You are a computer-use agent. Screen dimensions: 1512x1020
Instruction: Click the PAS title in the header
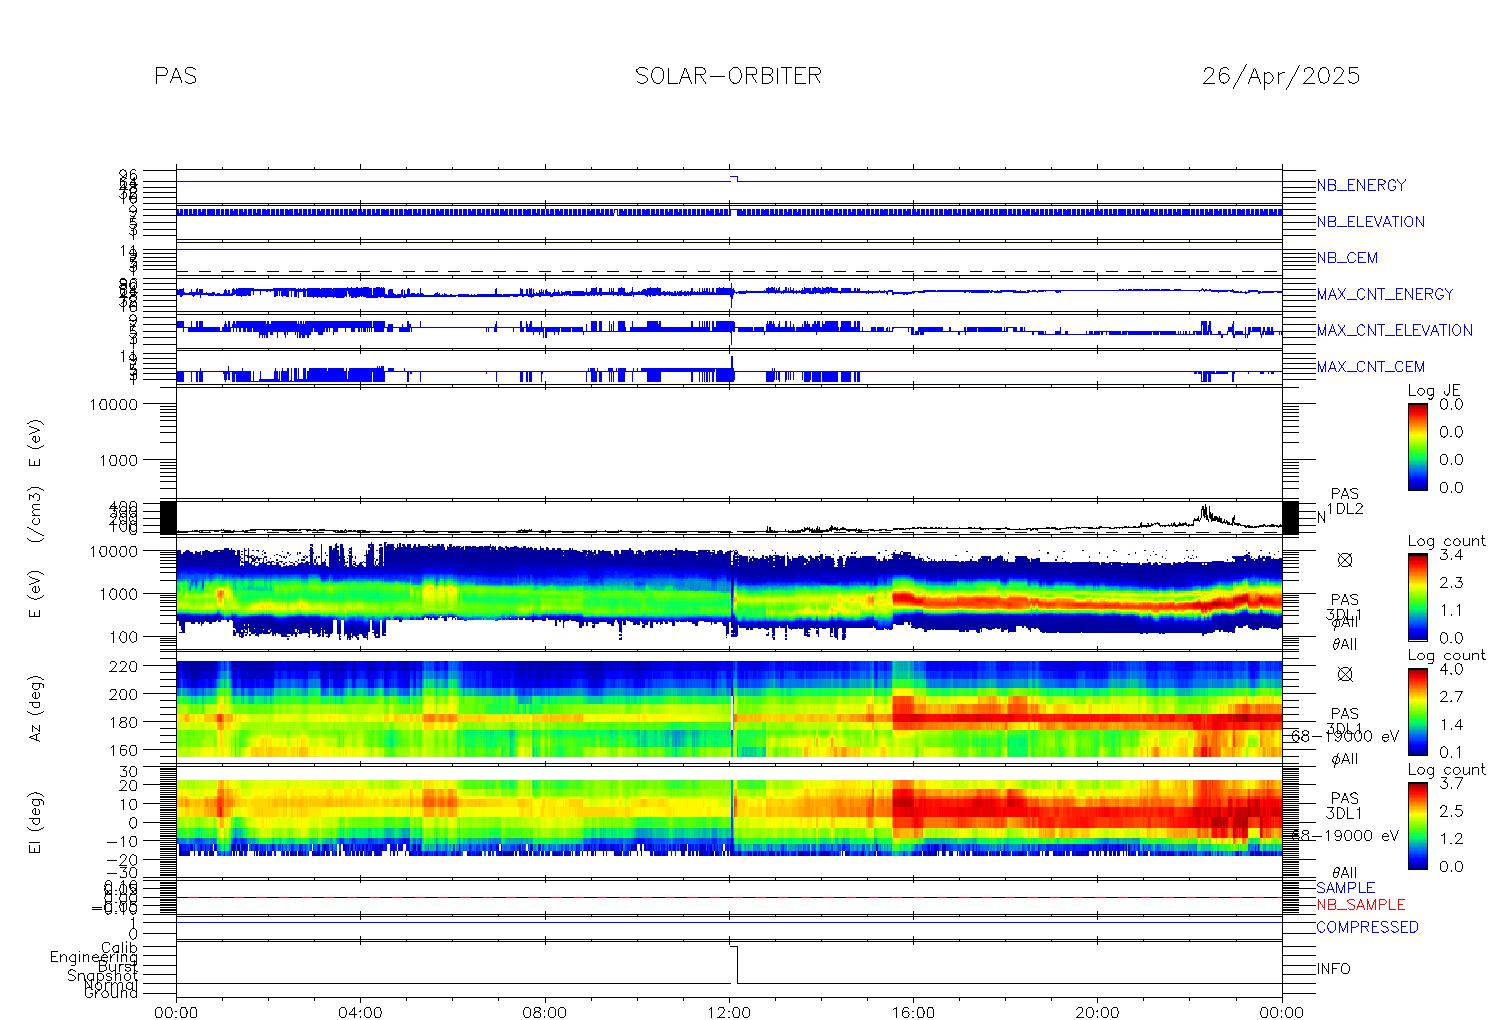[176, 76]
